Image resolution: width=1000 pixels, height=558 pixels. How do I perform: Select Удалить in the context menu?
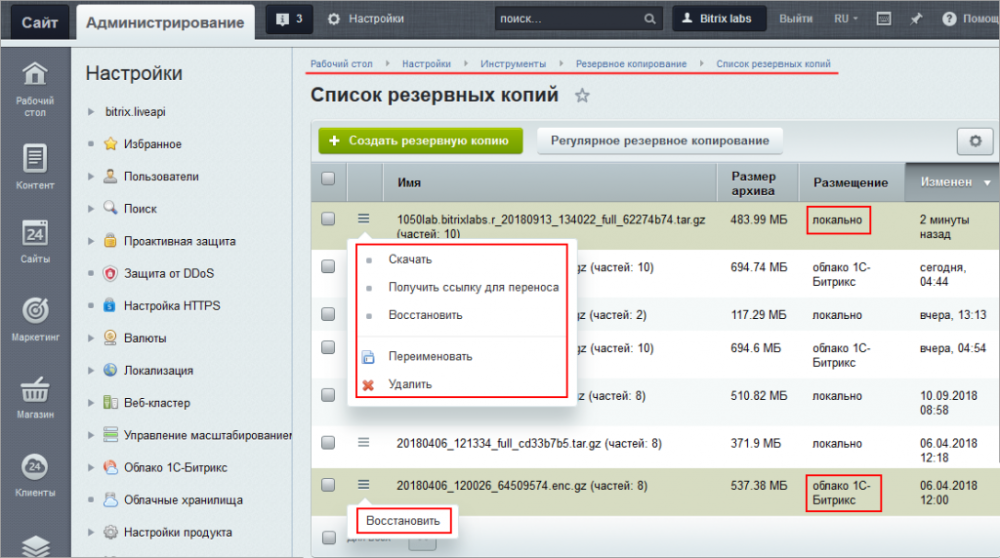click(410, 384)
